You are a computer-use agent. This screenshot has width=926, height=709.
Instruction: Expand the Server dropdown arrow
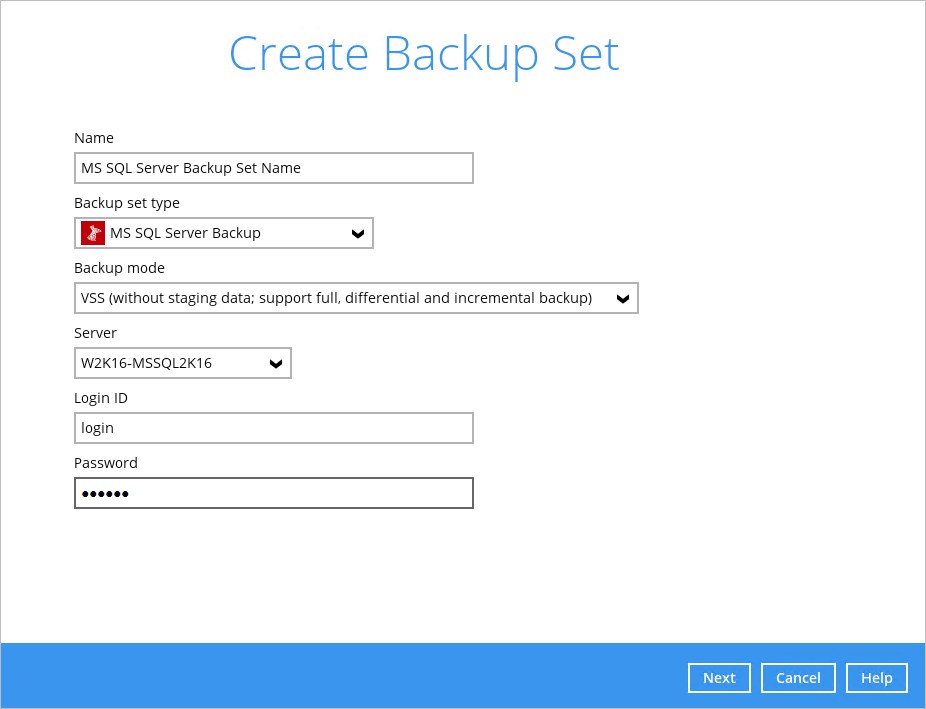tap(276, 364)
